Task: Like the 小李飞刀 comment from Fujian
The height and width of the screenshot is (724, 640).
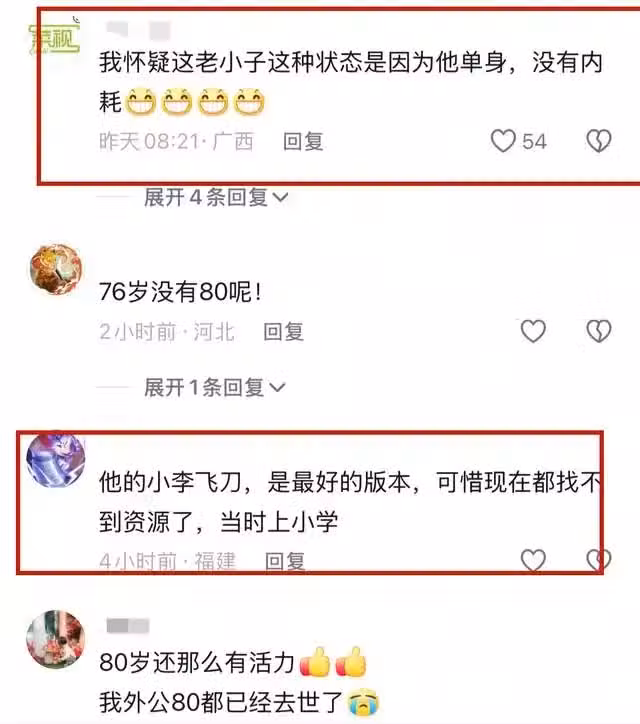Action: click(x=533, y=560)
